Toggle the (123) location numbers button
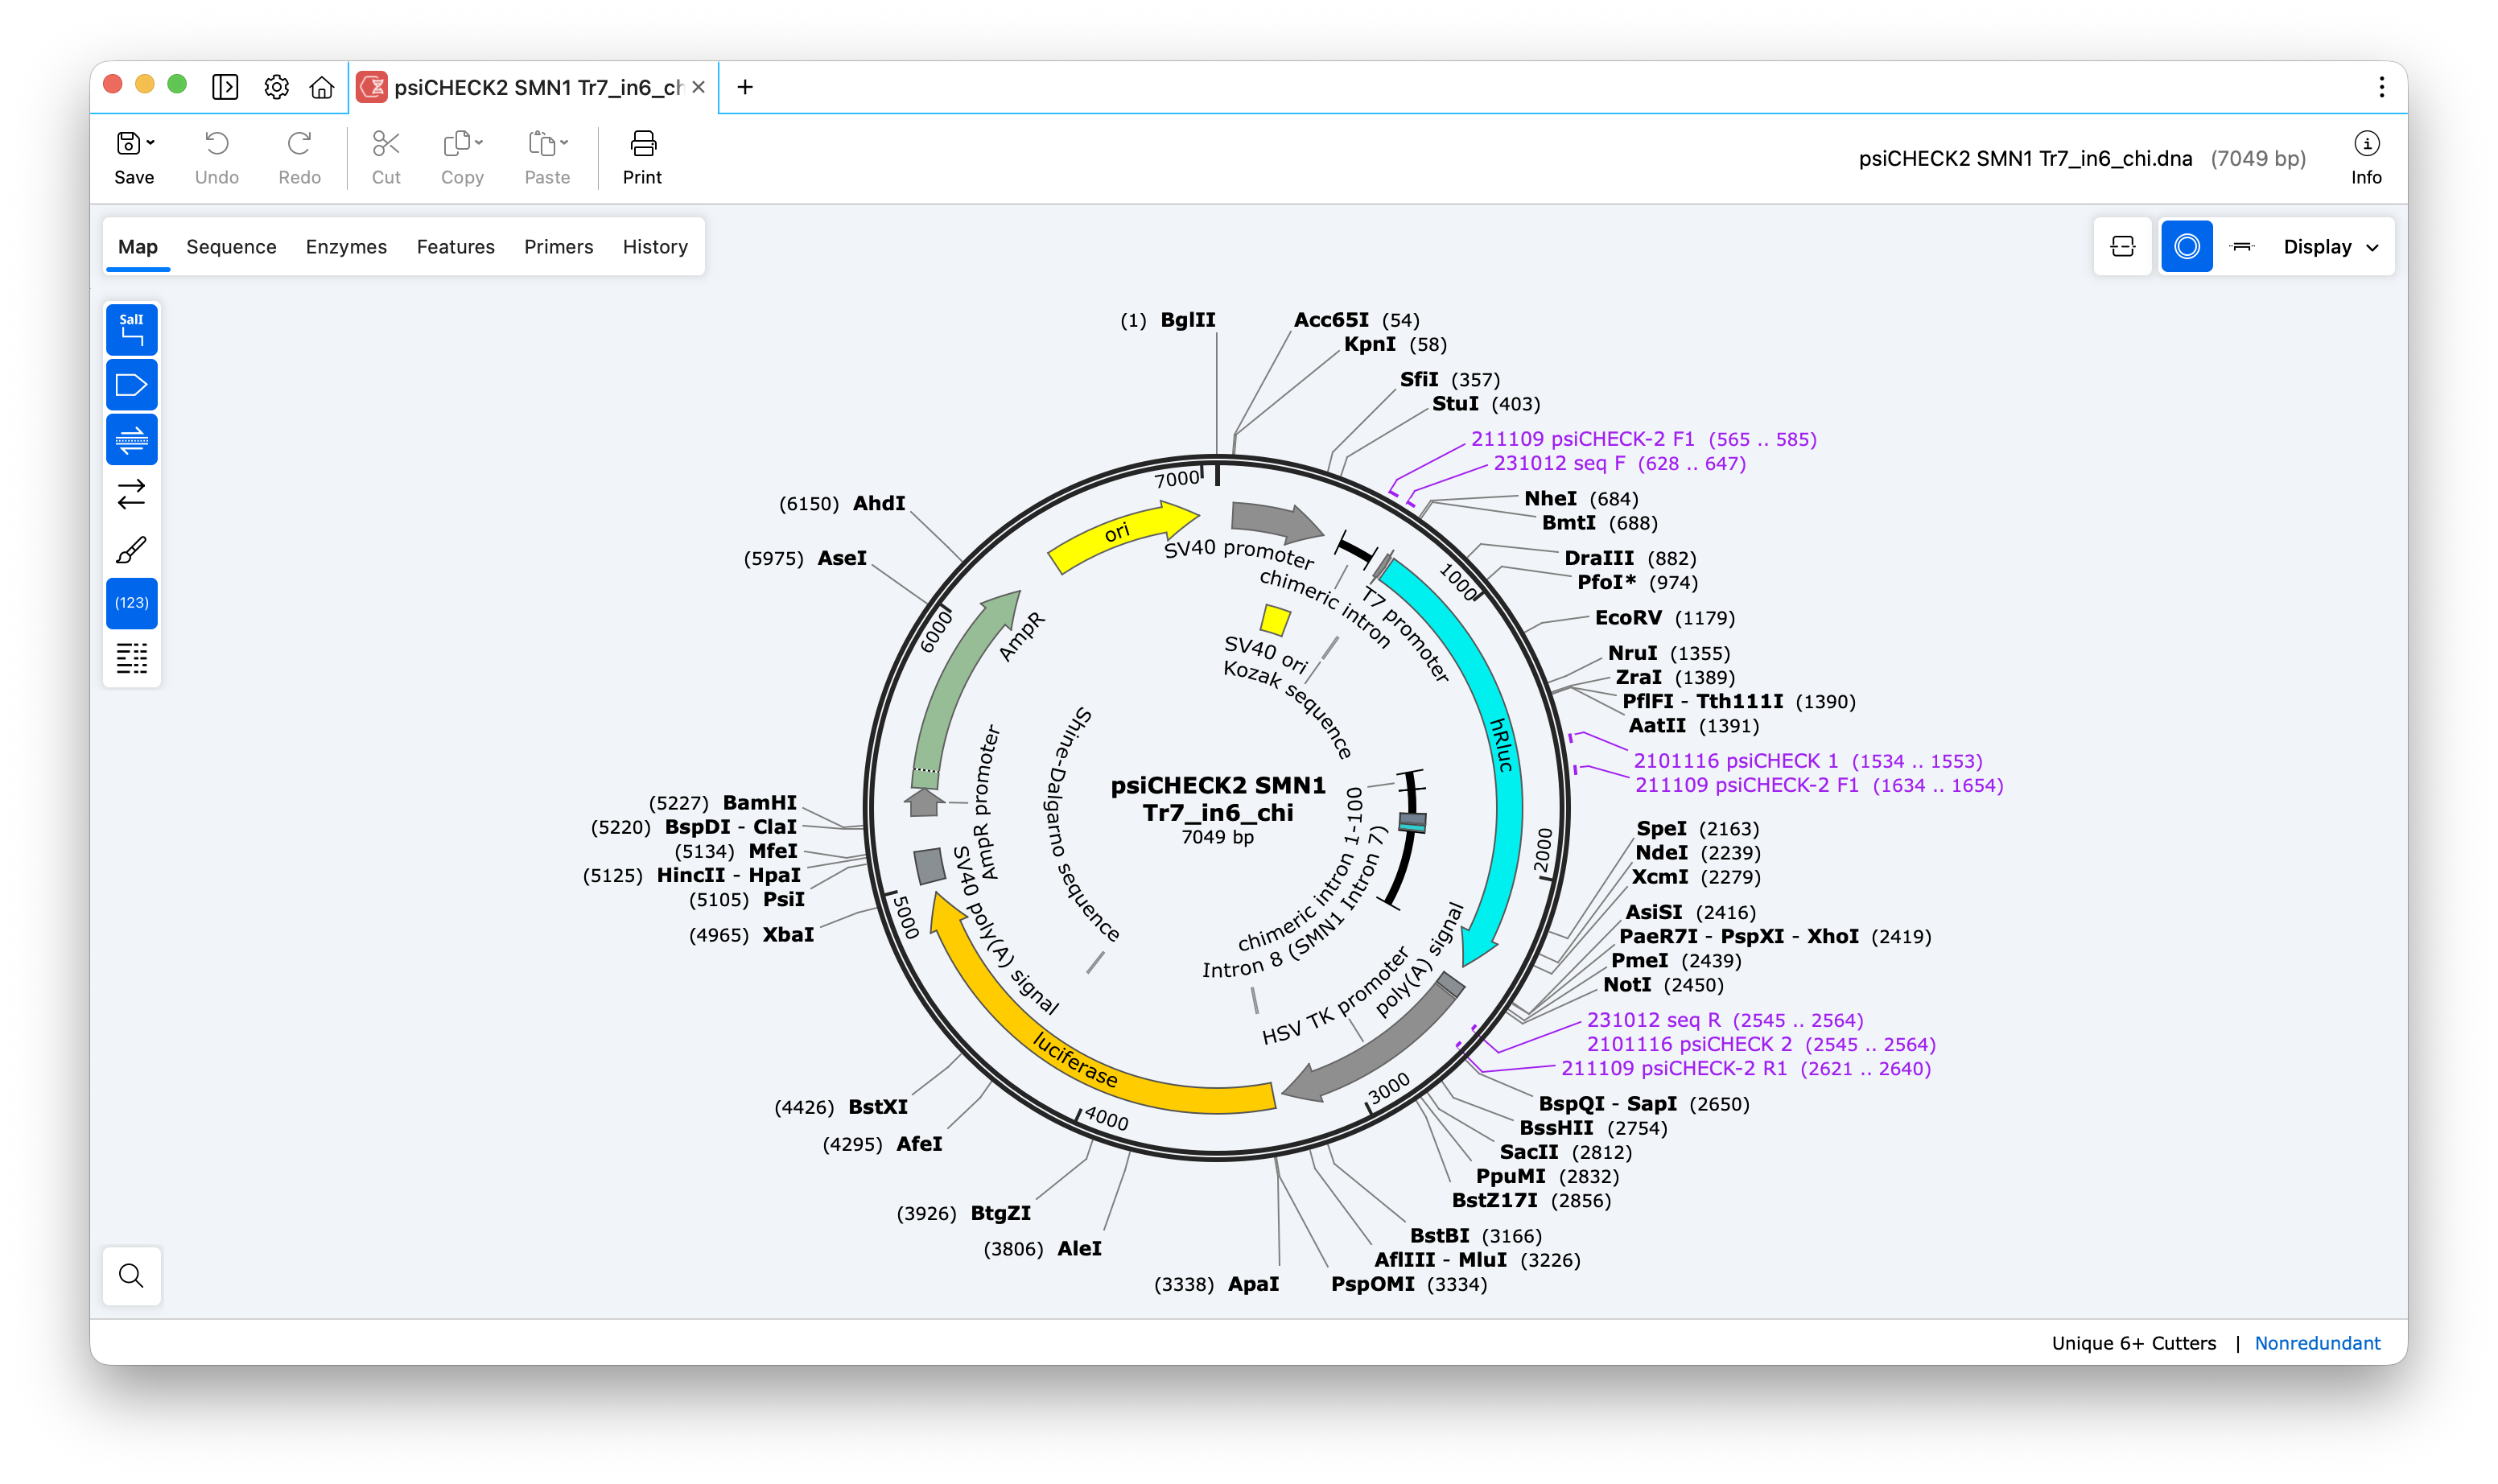Screen dimensions: 2498x1484 click(131, 603)
